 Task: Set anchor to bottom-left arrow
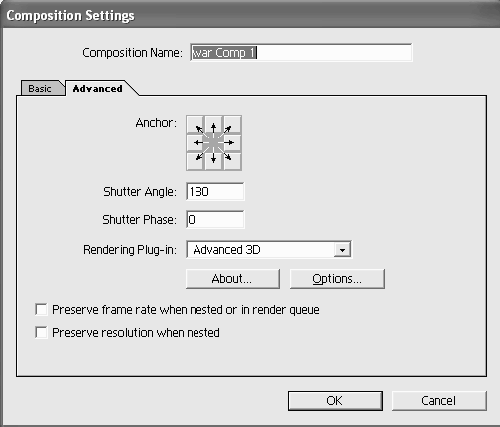tap(195, 161)
